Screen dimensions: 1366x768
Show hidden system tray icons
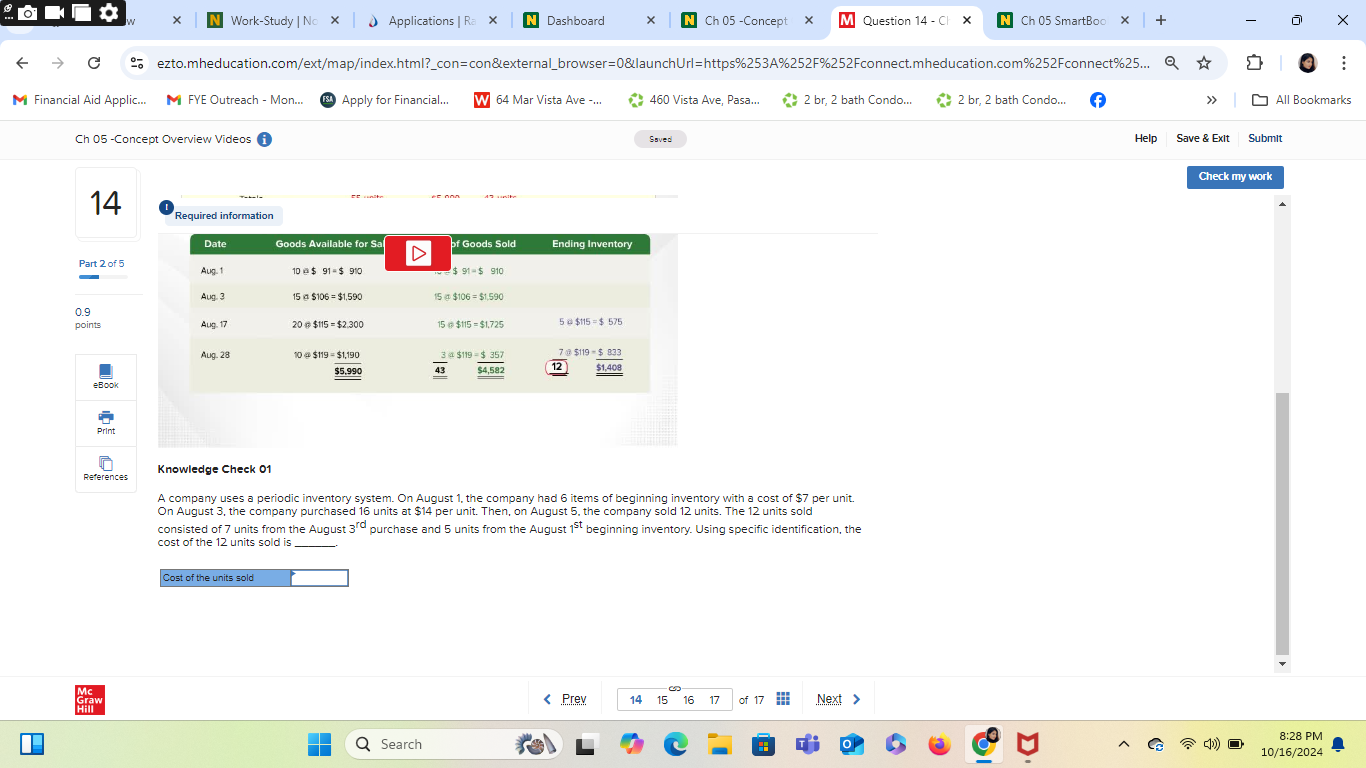(x=1123, y=744)
